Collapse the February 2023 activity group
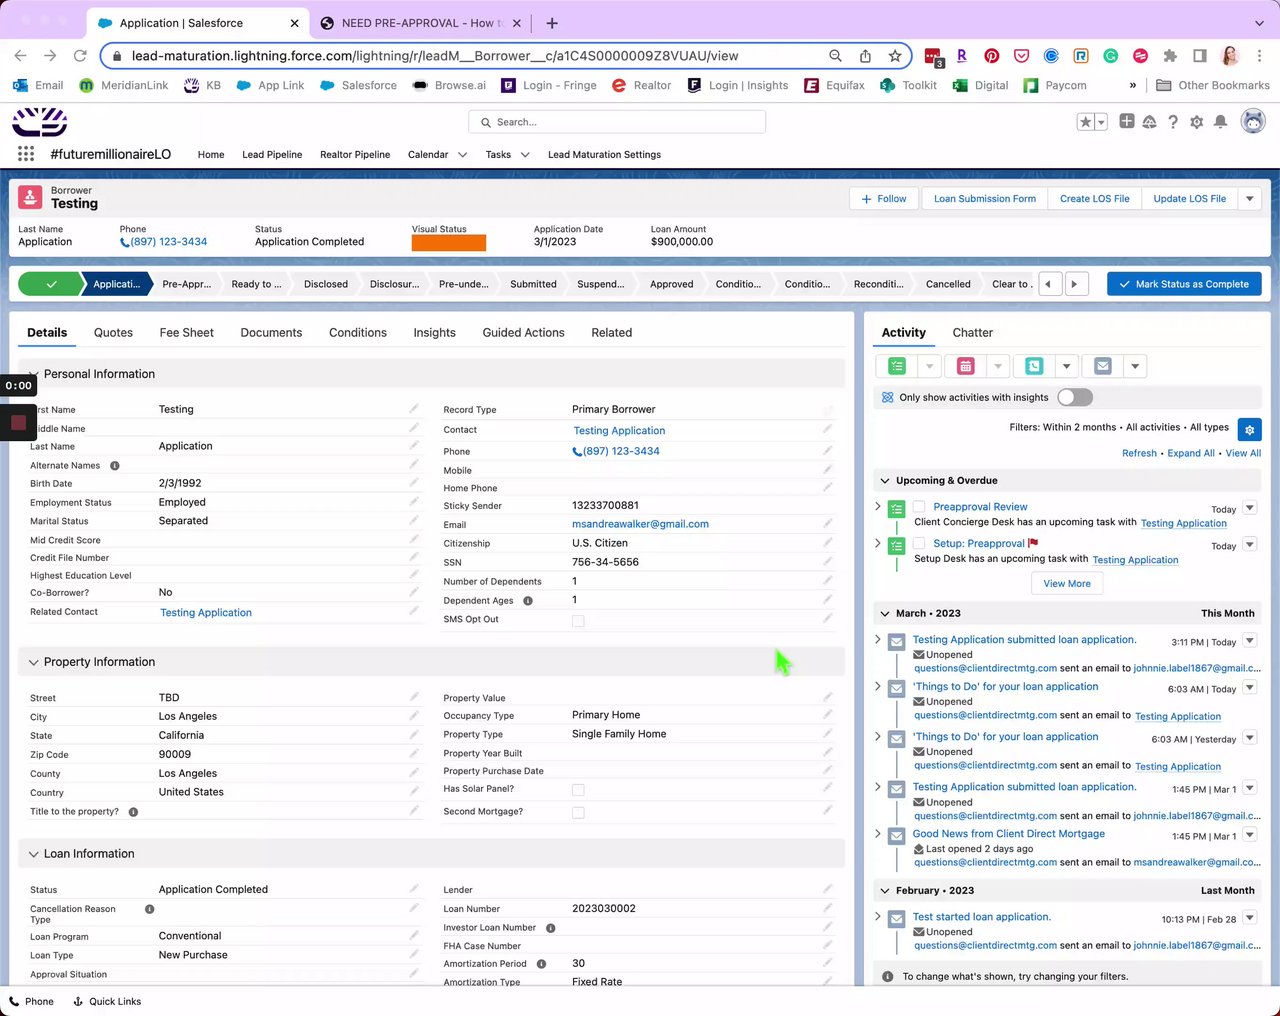1280x1016 pixels. coord(884,890)
